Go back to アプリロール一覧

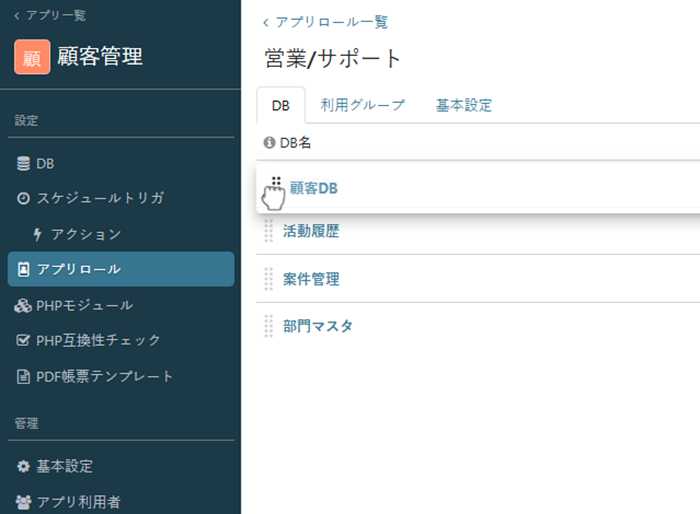[x=326, y=22]
